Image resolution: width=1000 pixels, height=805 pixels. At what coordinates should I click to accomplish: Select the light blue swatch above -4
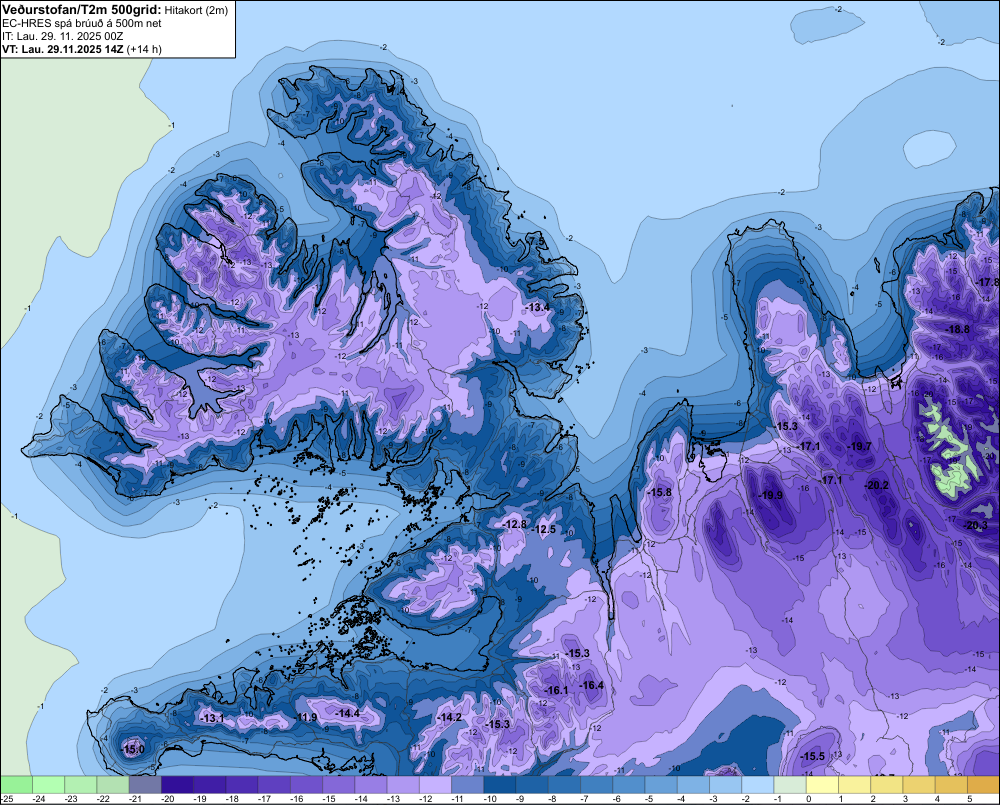pyautogui.click(x=693, y=784)
